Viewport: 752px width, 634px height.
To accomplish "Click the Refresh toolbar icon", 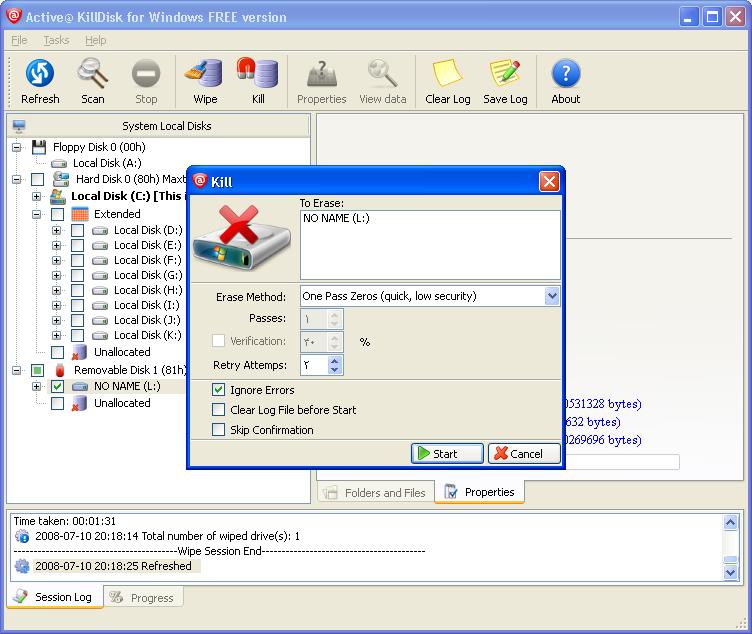I will (x=40, y=73).
